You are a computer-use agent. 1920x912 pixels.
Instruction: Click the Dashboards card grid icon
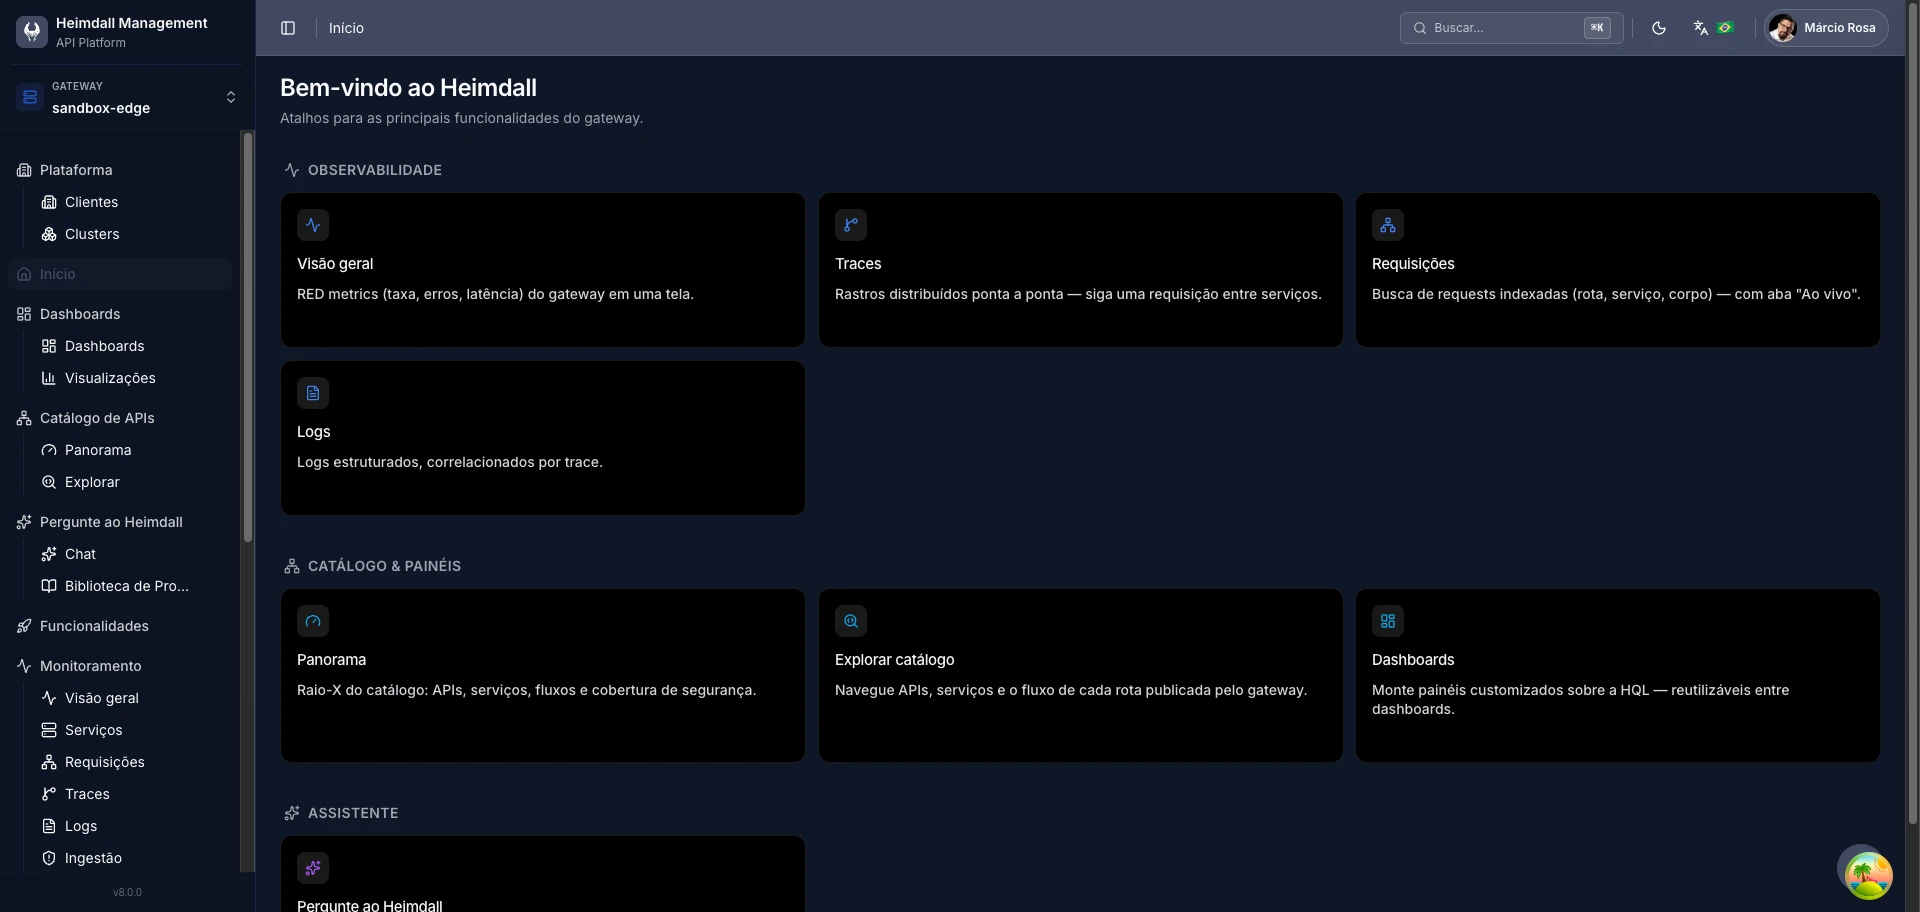[x=1388, y=621]
